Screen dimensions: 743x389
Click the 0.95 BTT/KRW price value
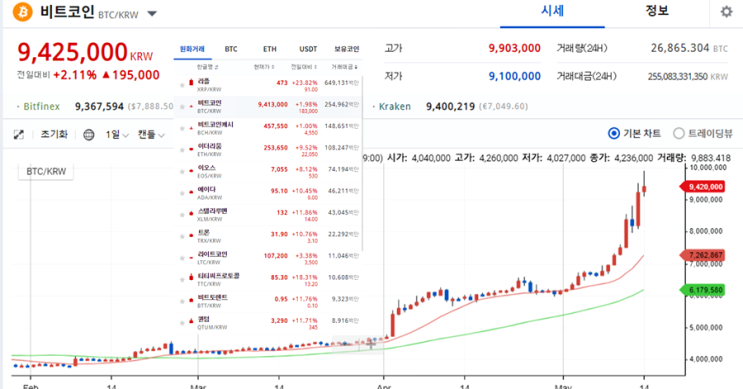281,299
